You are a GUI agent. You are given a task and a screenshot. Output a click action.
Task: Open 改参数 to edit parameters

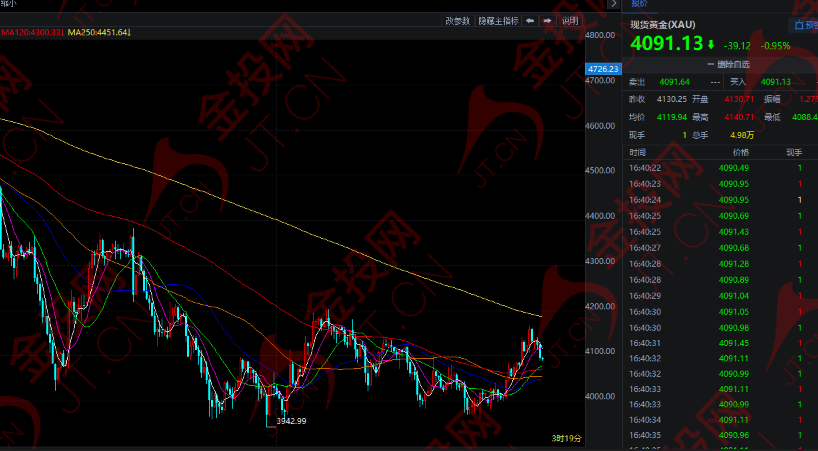coord(458,21)
